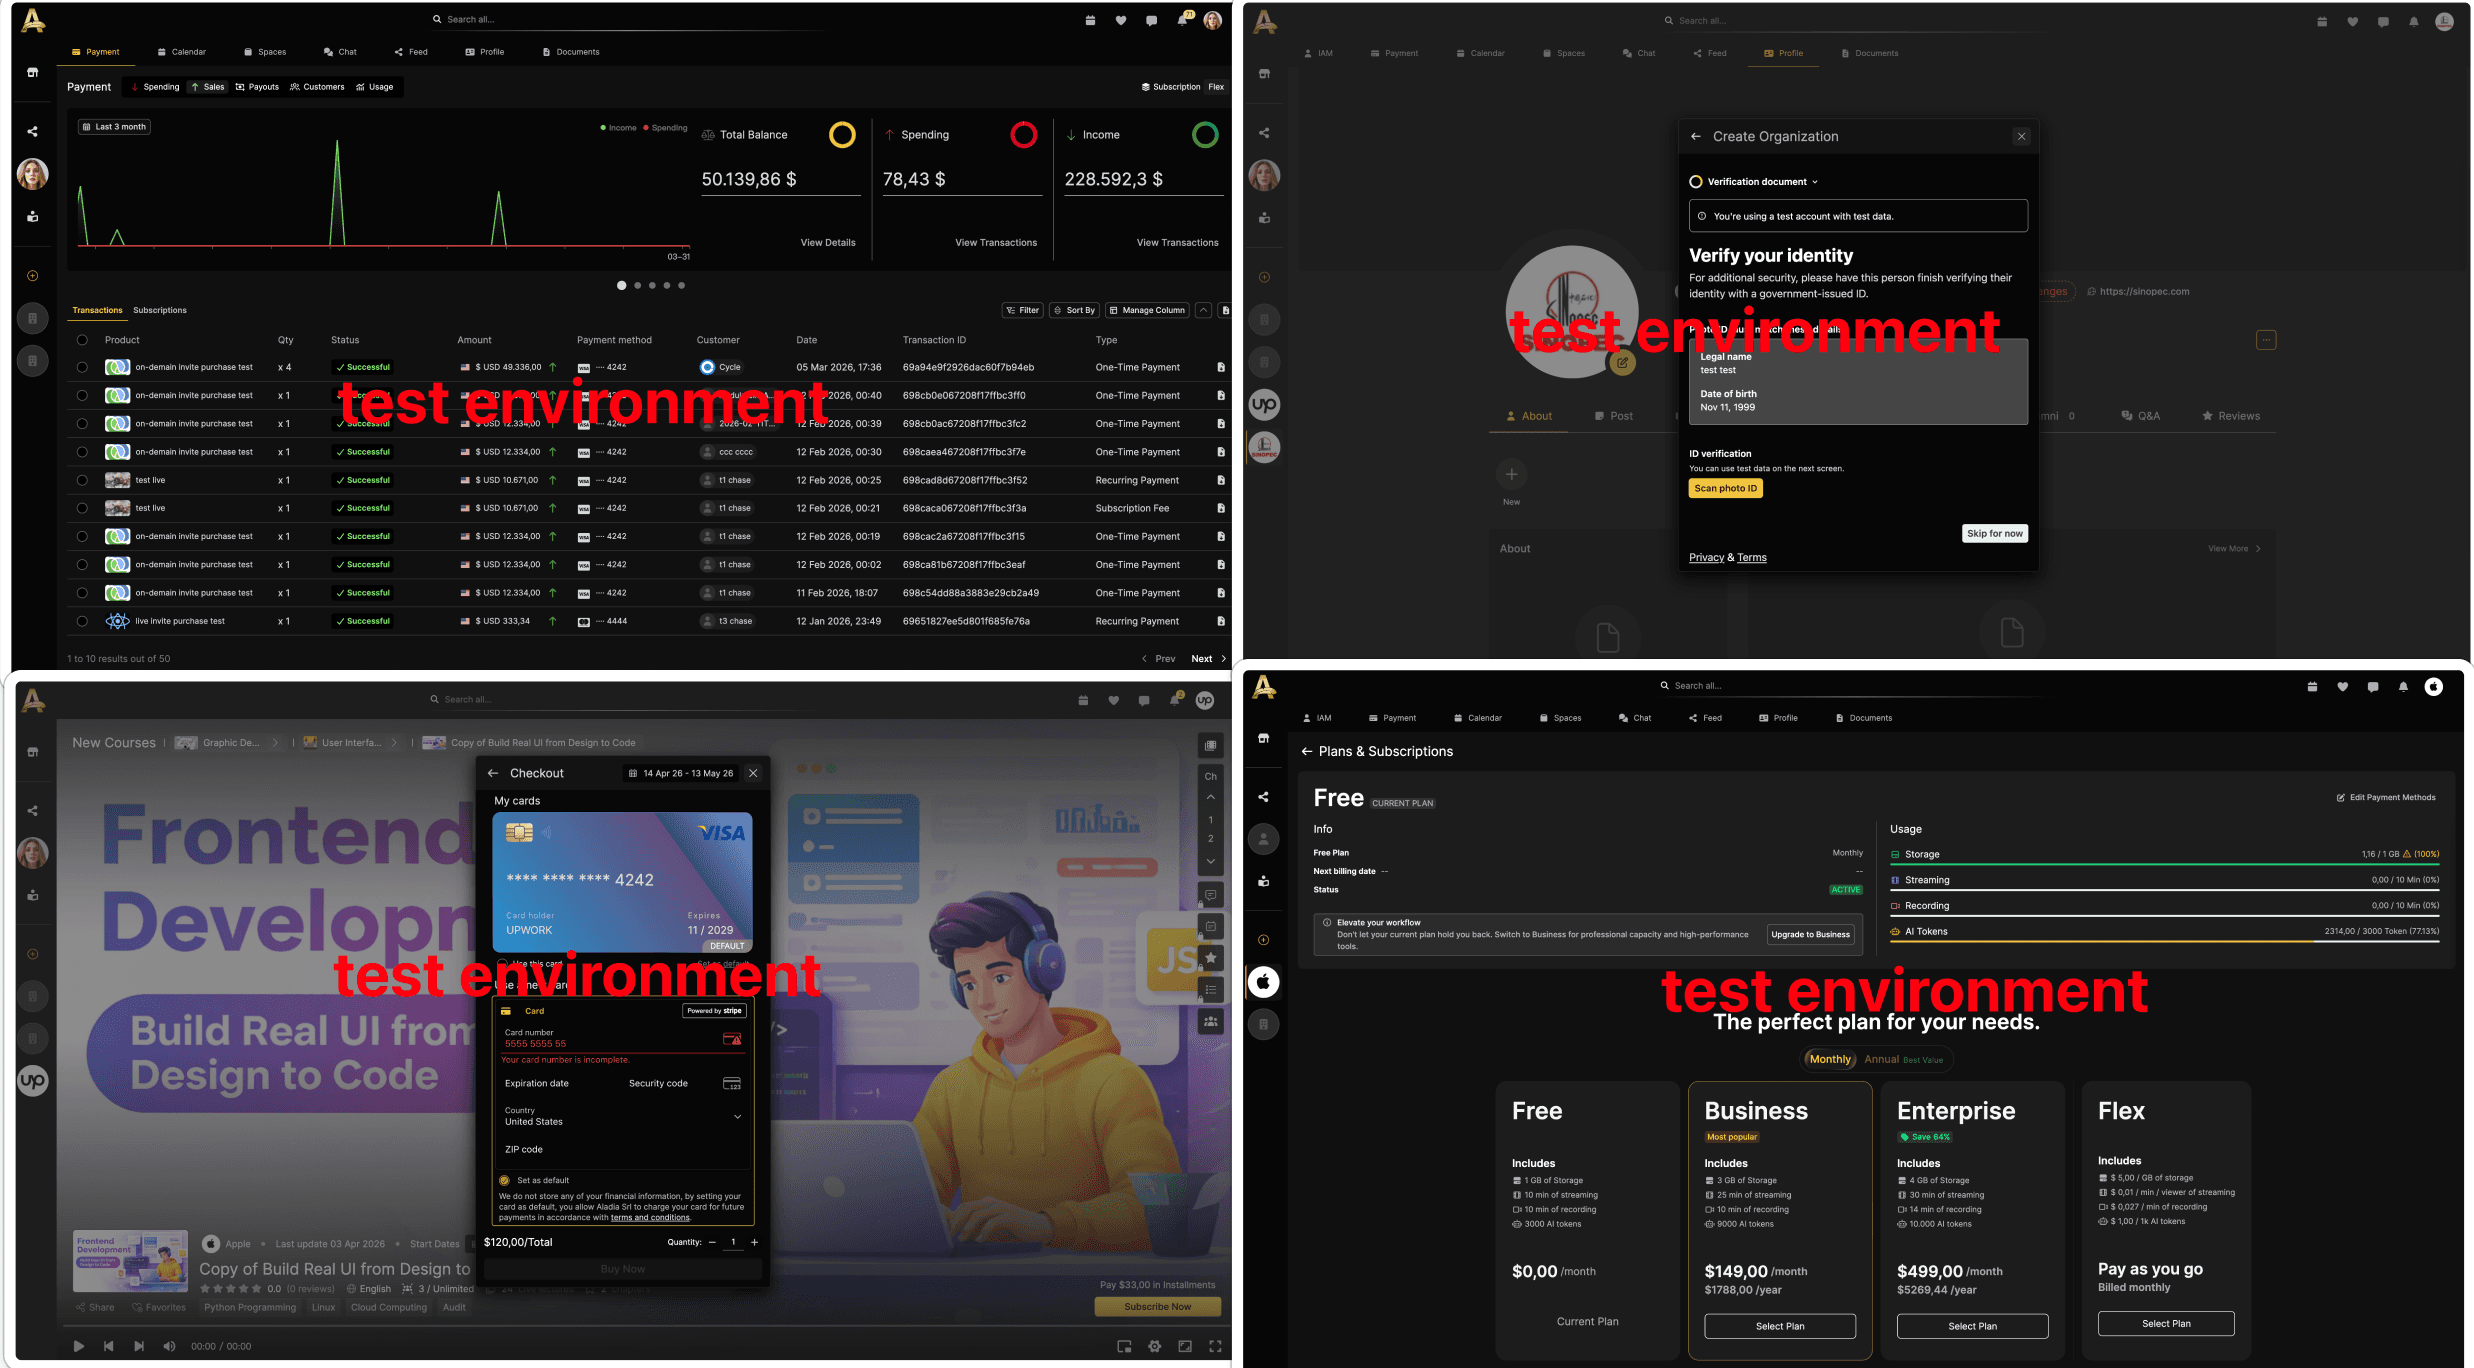Open the bell icon in Plans window header
This screenshot has width=2474, height=1368.
(2403, 687)
